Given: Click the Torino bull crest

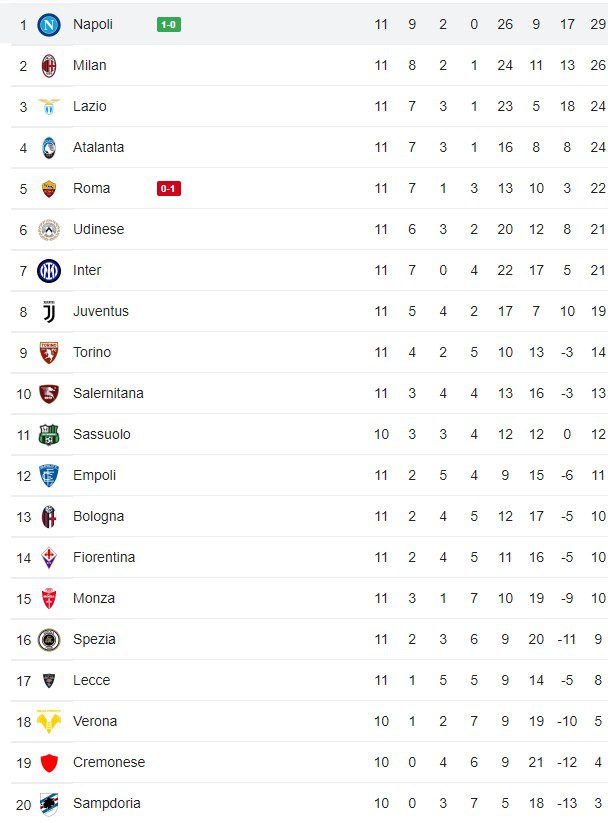Looking at the screenshot, I should click(x=49, y=352).
